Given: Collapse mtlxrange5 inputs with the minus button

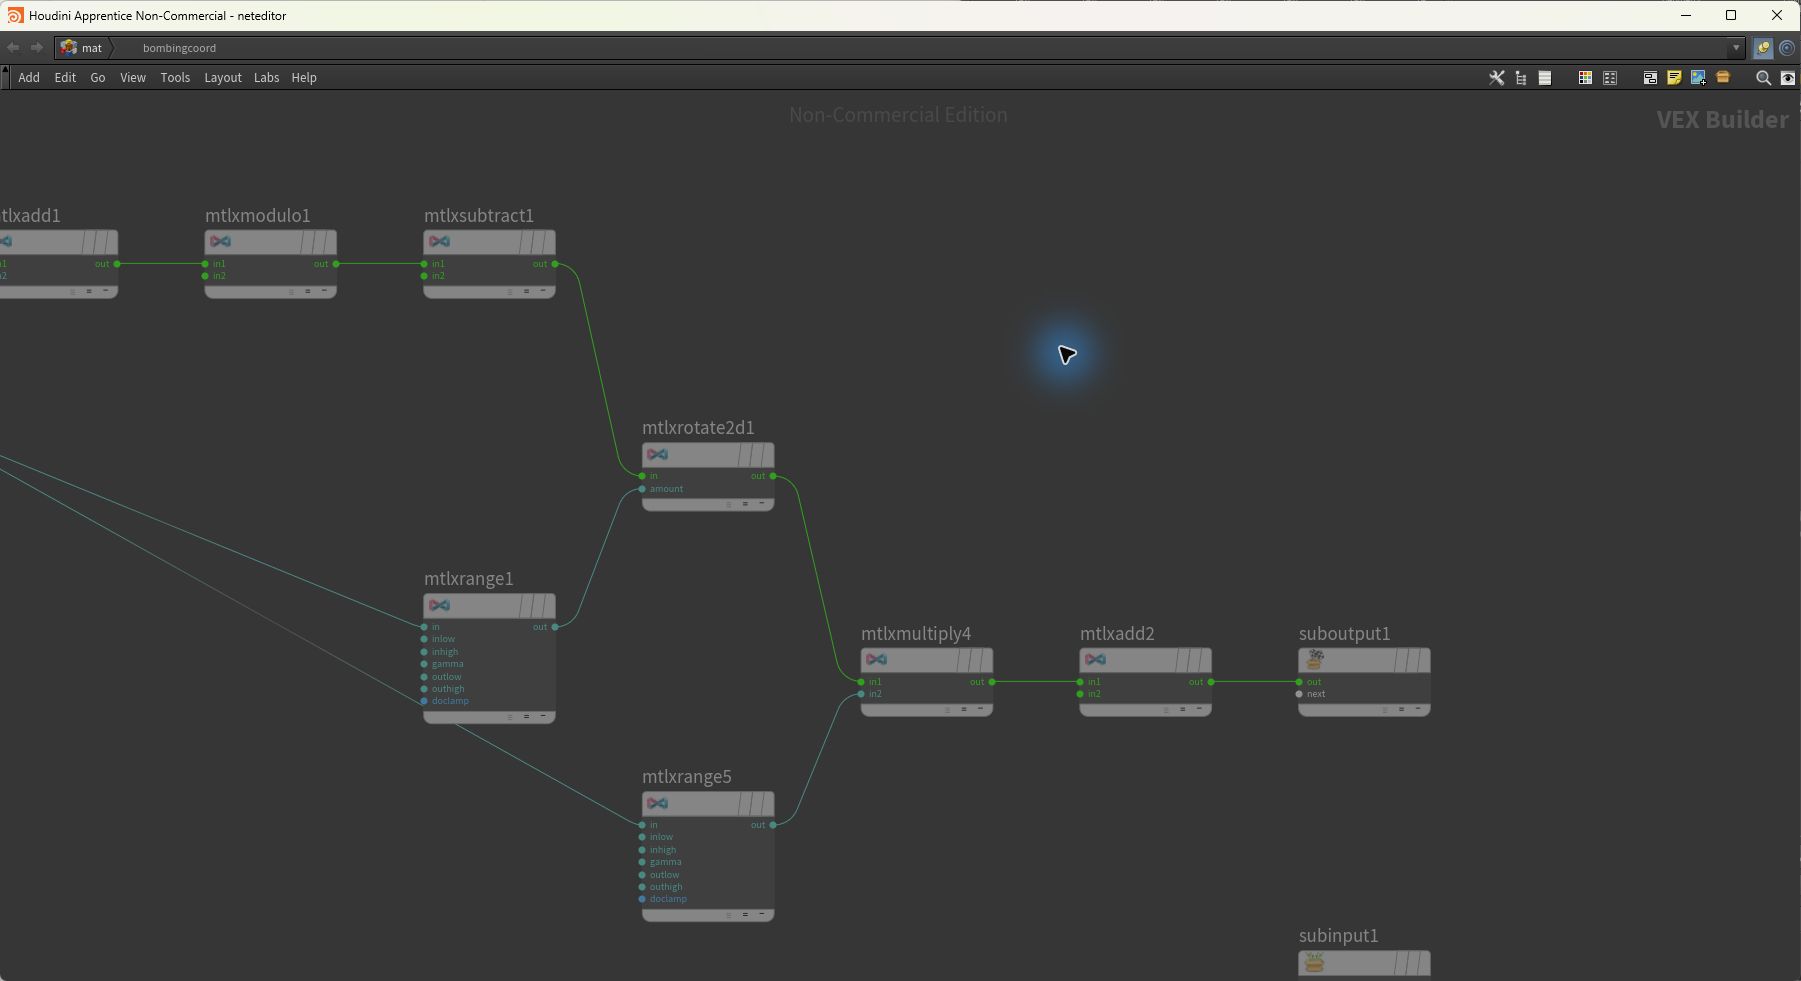Looking at the screenshot, I should point(762,914).
